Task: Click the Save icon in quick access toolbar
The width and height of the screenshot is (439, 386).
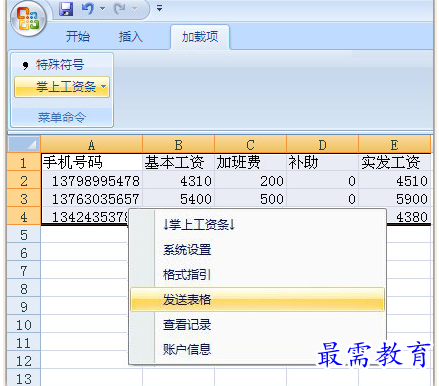Action: [x=66, y=9]
